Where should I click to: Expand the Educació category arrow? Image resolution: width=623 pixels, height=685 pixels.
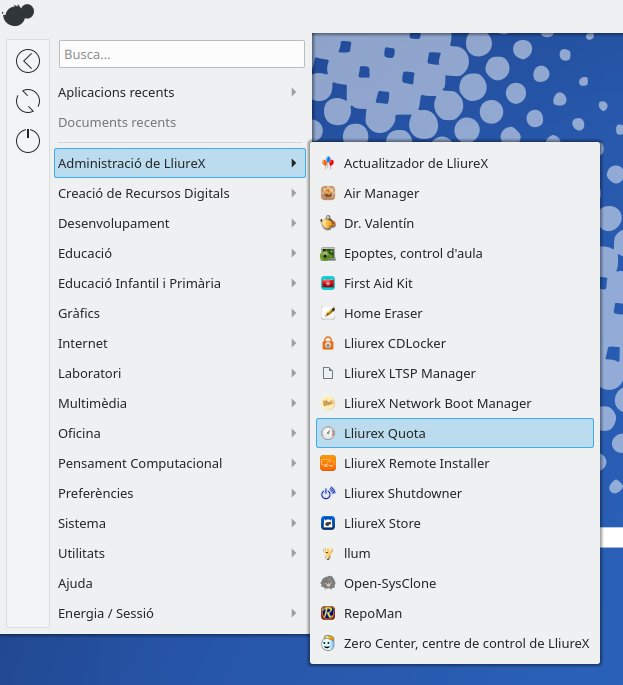pyautogui.click(x=293, y=253)
